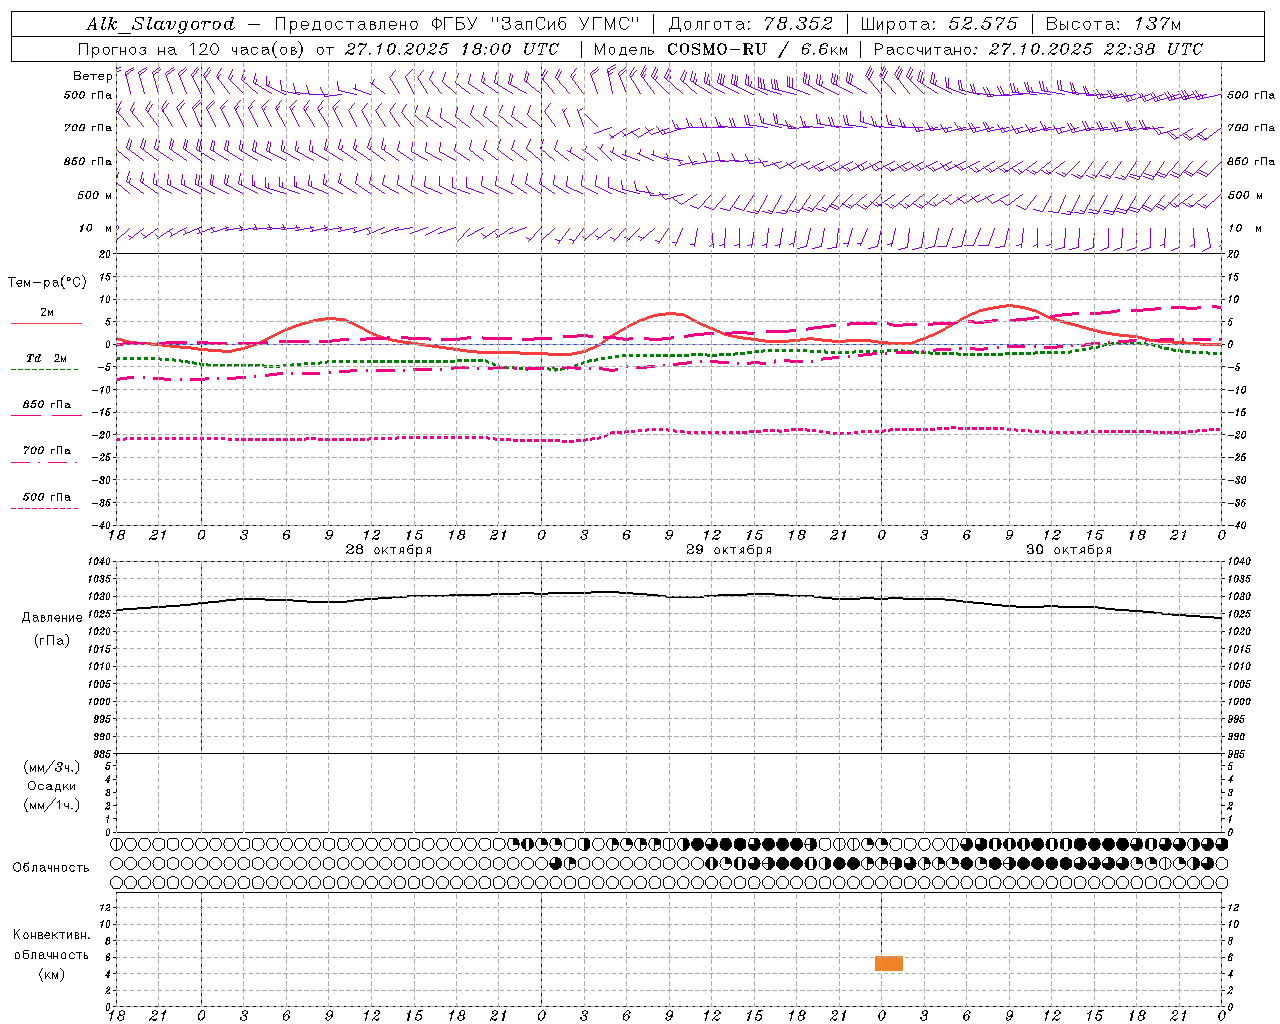Screen dimensions: 1280x1024
Task: Click the orange convective cloud bar
Action: click(x=889, y=963)
